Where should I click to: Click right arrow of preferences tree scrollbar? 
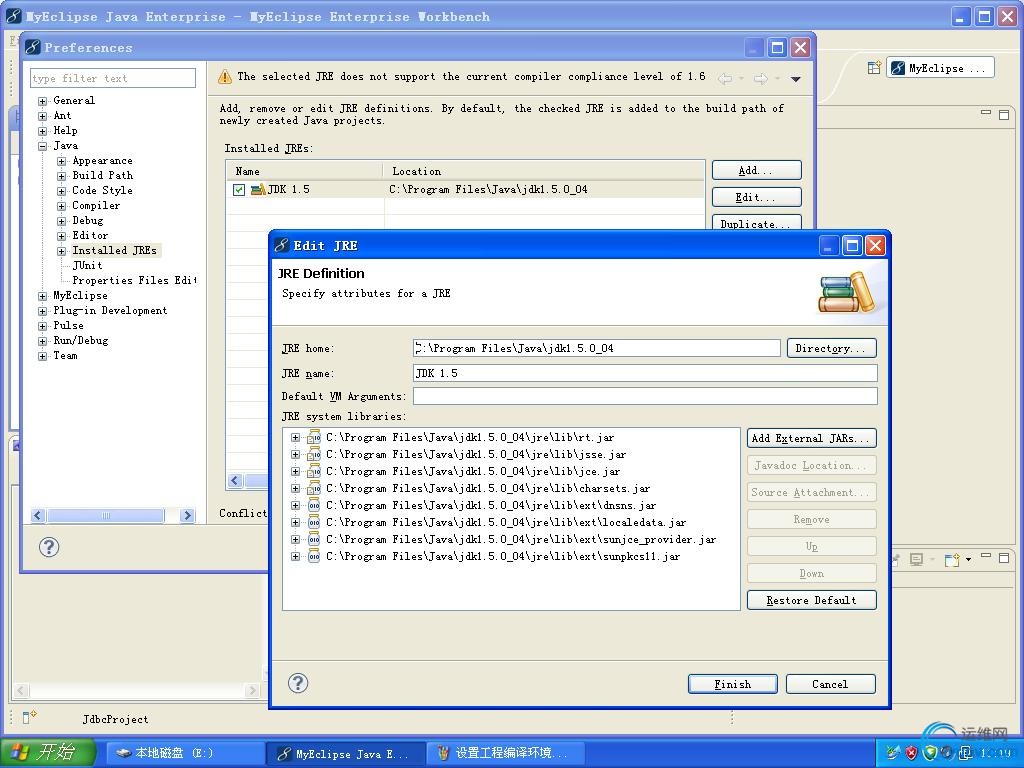[x=187, y=515]
